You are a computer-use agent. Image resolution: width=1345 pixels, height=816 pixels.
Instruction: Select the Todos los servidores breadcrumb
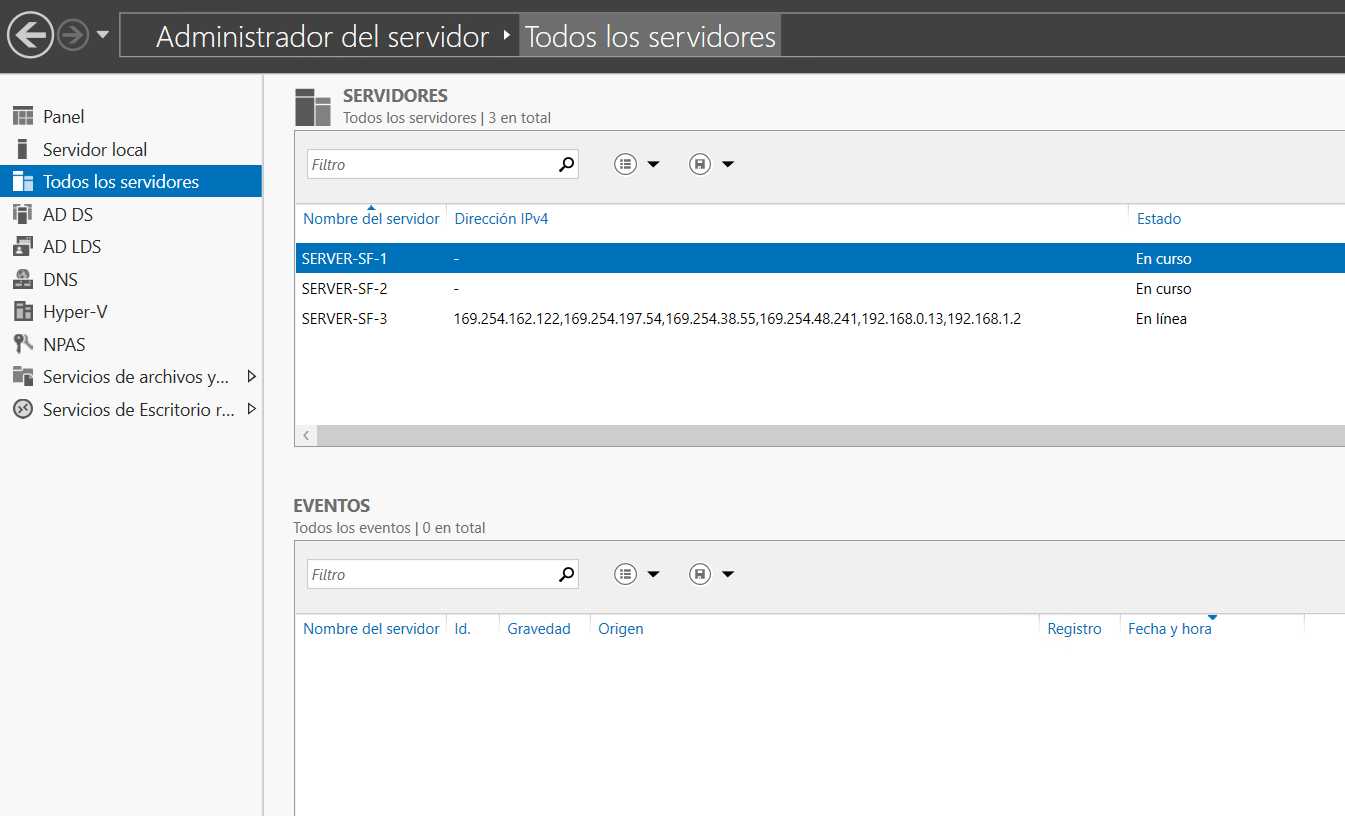(x=649, y=35)
